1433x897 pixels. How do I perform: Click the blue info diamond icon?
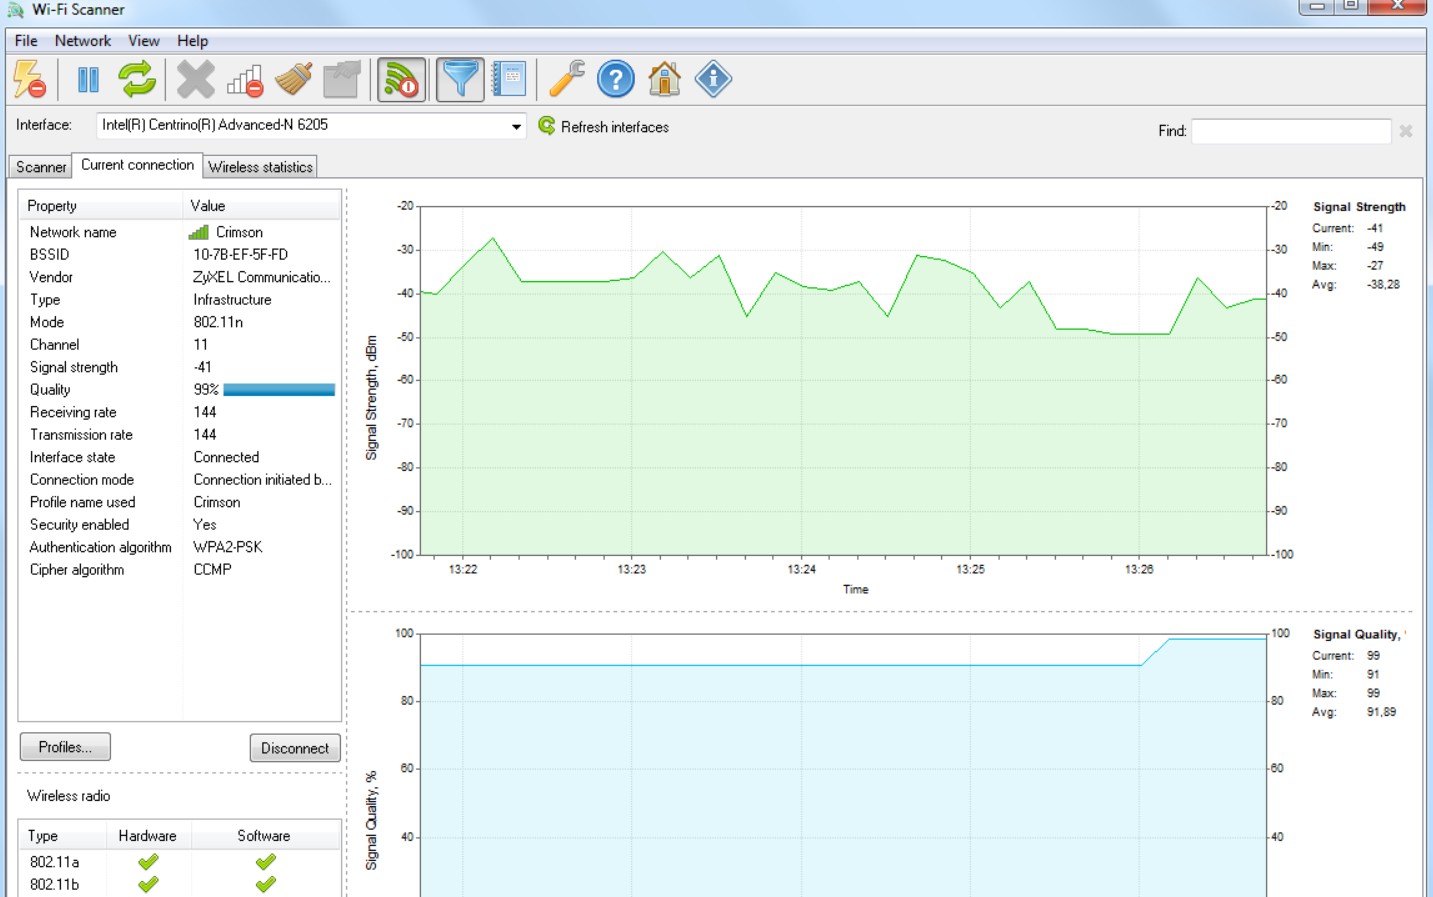(711, 80)
